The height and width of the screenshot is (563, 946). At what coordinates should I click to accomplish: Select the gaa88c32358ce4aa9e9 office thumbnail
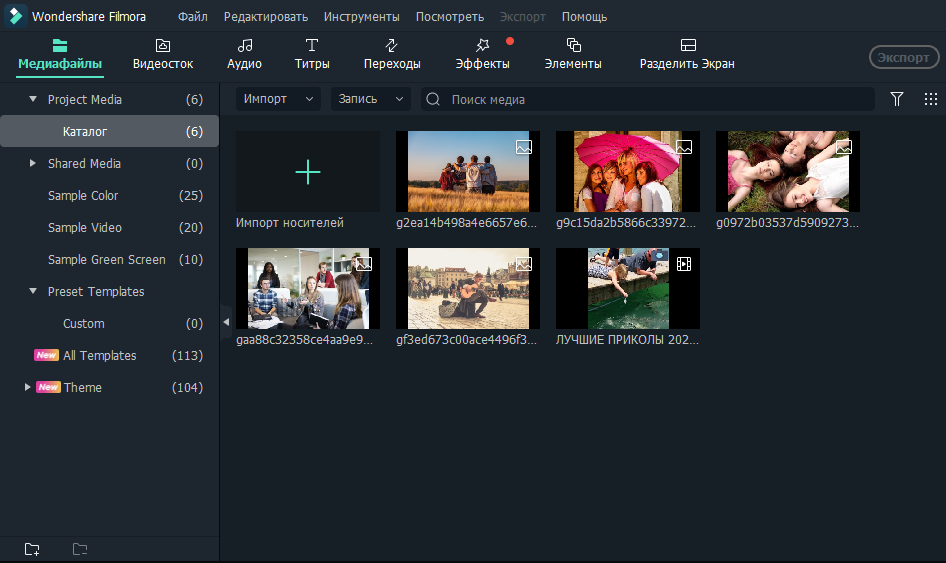[x=308, y=288]
